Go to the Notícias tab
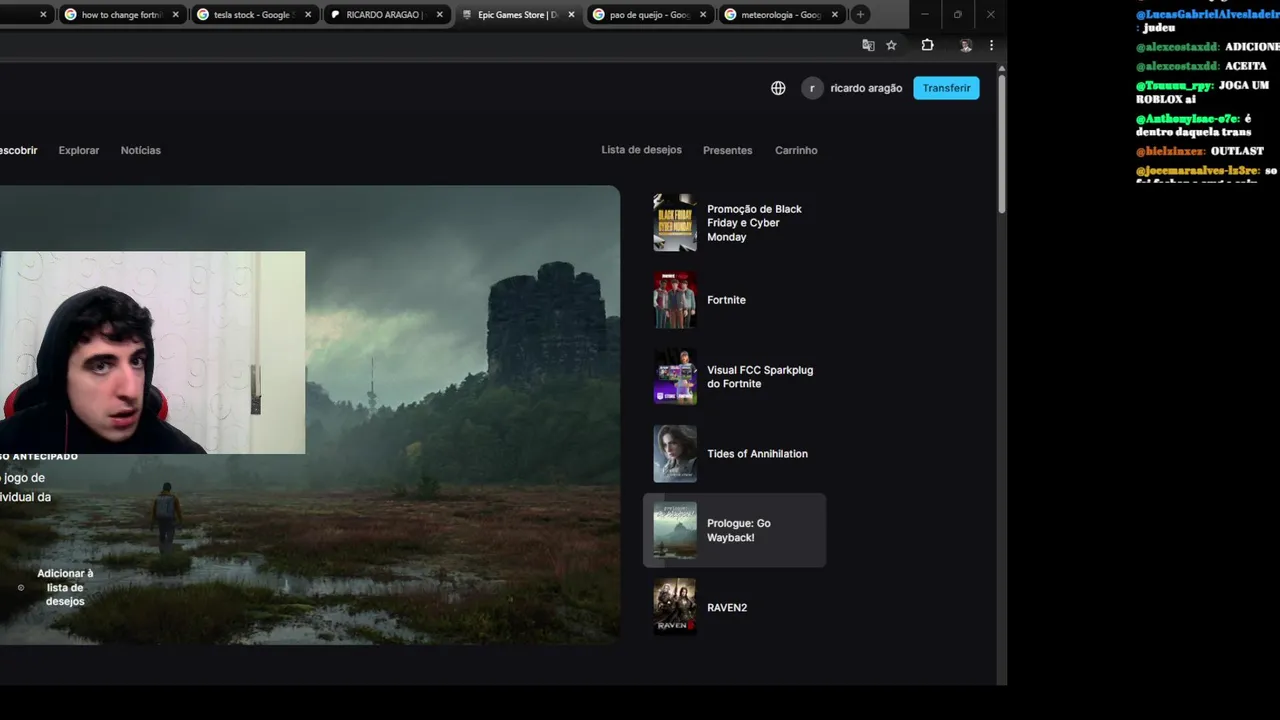Screen dimensions: 1280x720 141,150
